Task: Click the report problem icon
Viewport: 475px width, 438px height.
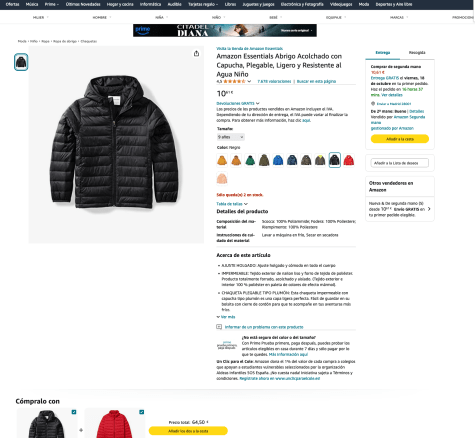Action: 219,327
